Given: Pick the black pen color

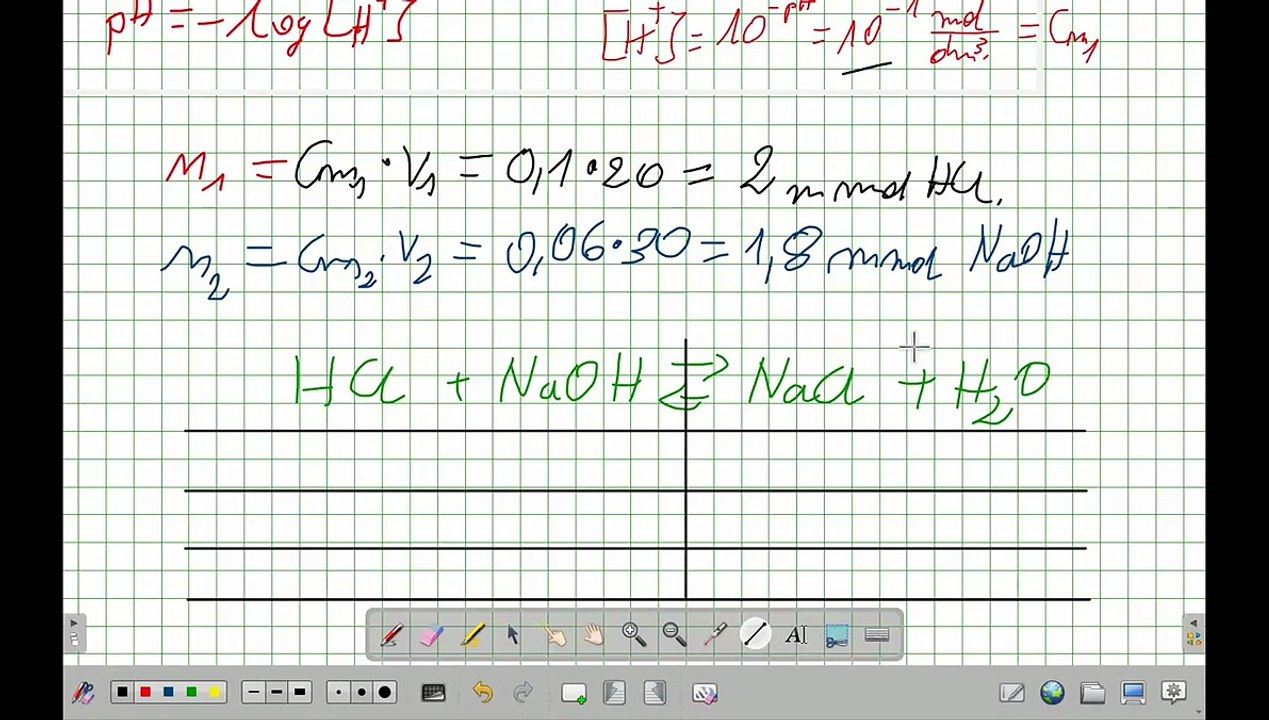Looking at the screenshot, I should tap(123, 692).
